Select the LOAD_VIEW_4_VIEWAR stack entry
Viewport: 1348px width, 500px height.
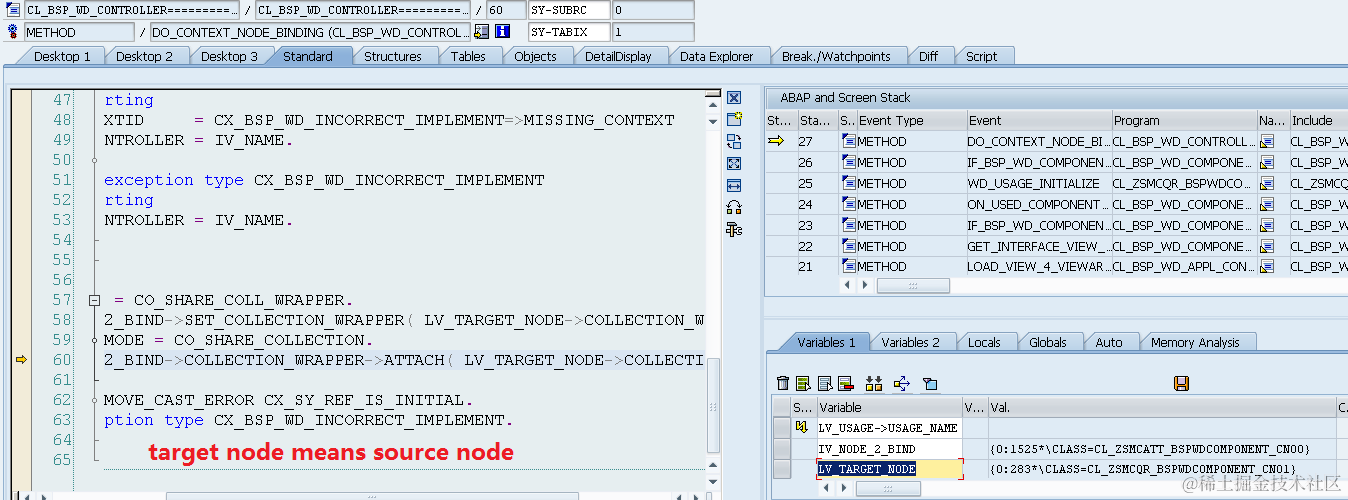(1037, 267)
